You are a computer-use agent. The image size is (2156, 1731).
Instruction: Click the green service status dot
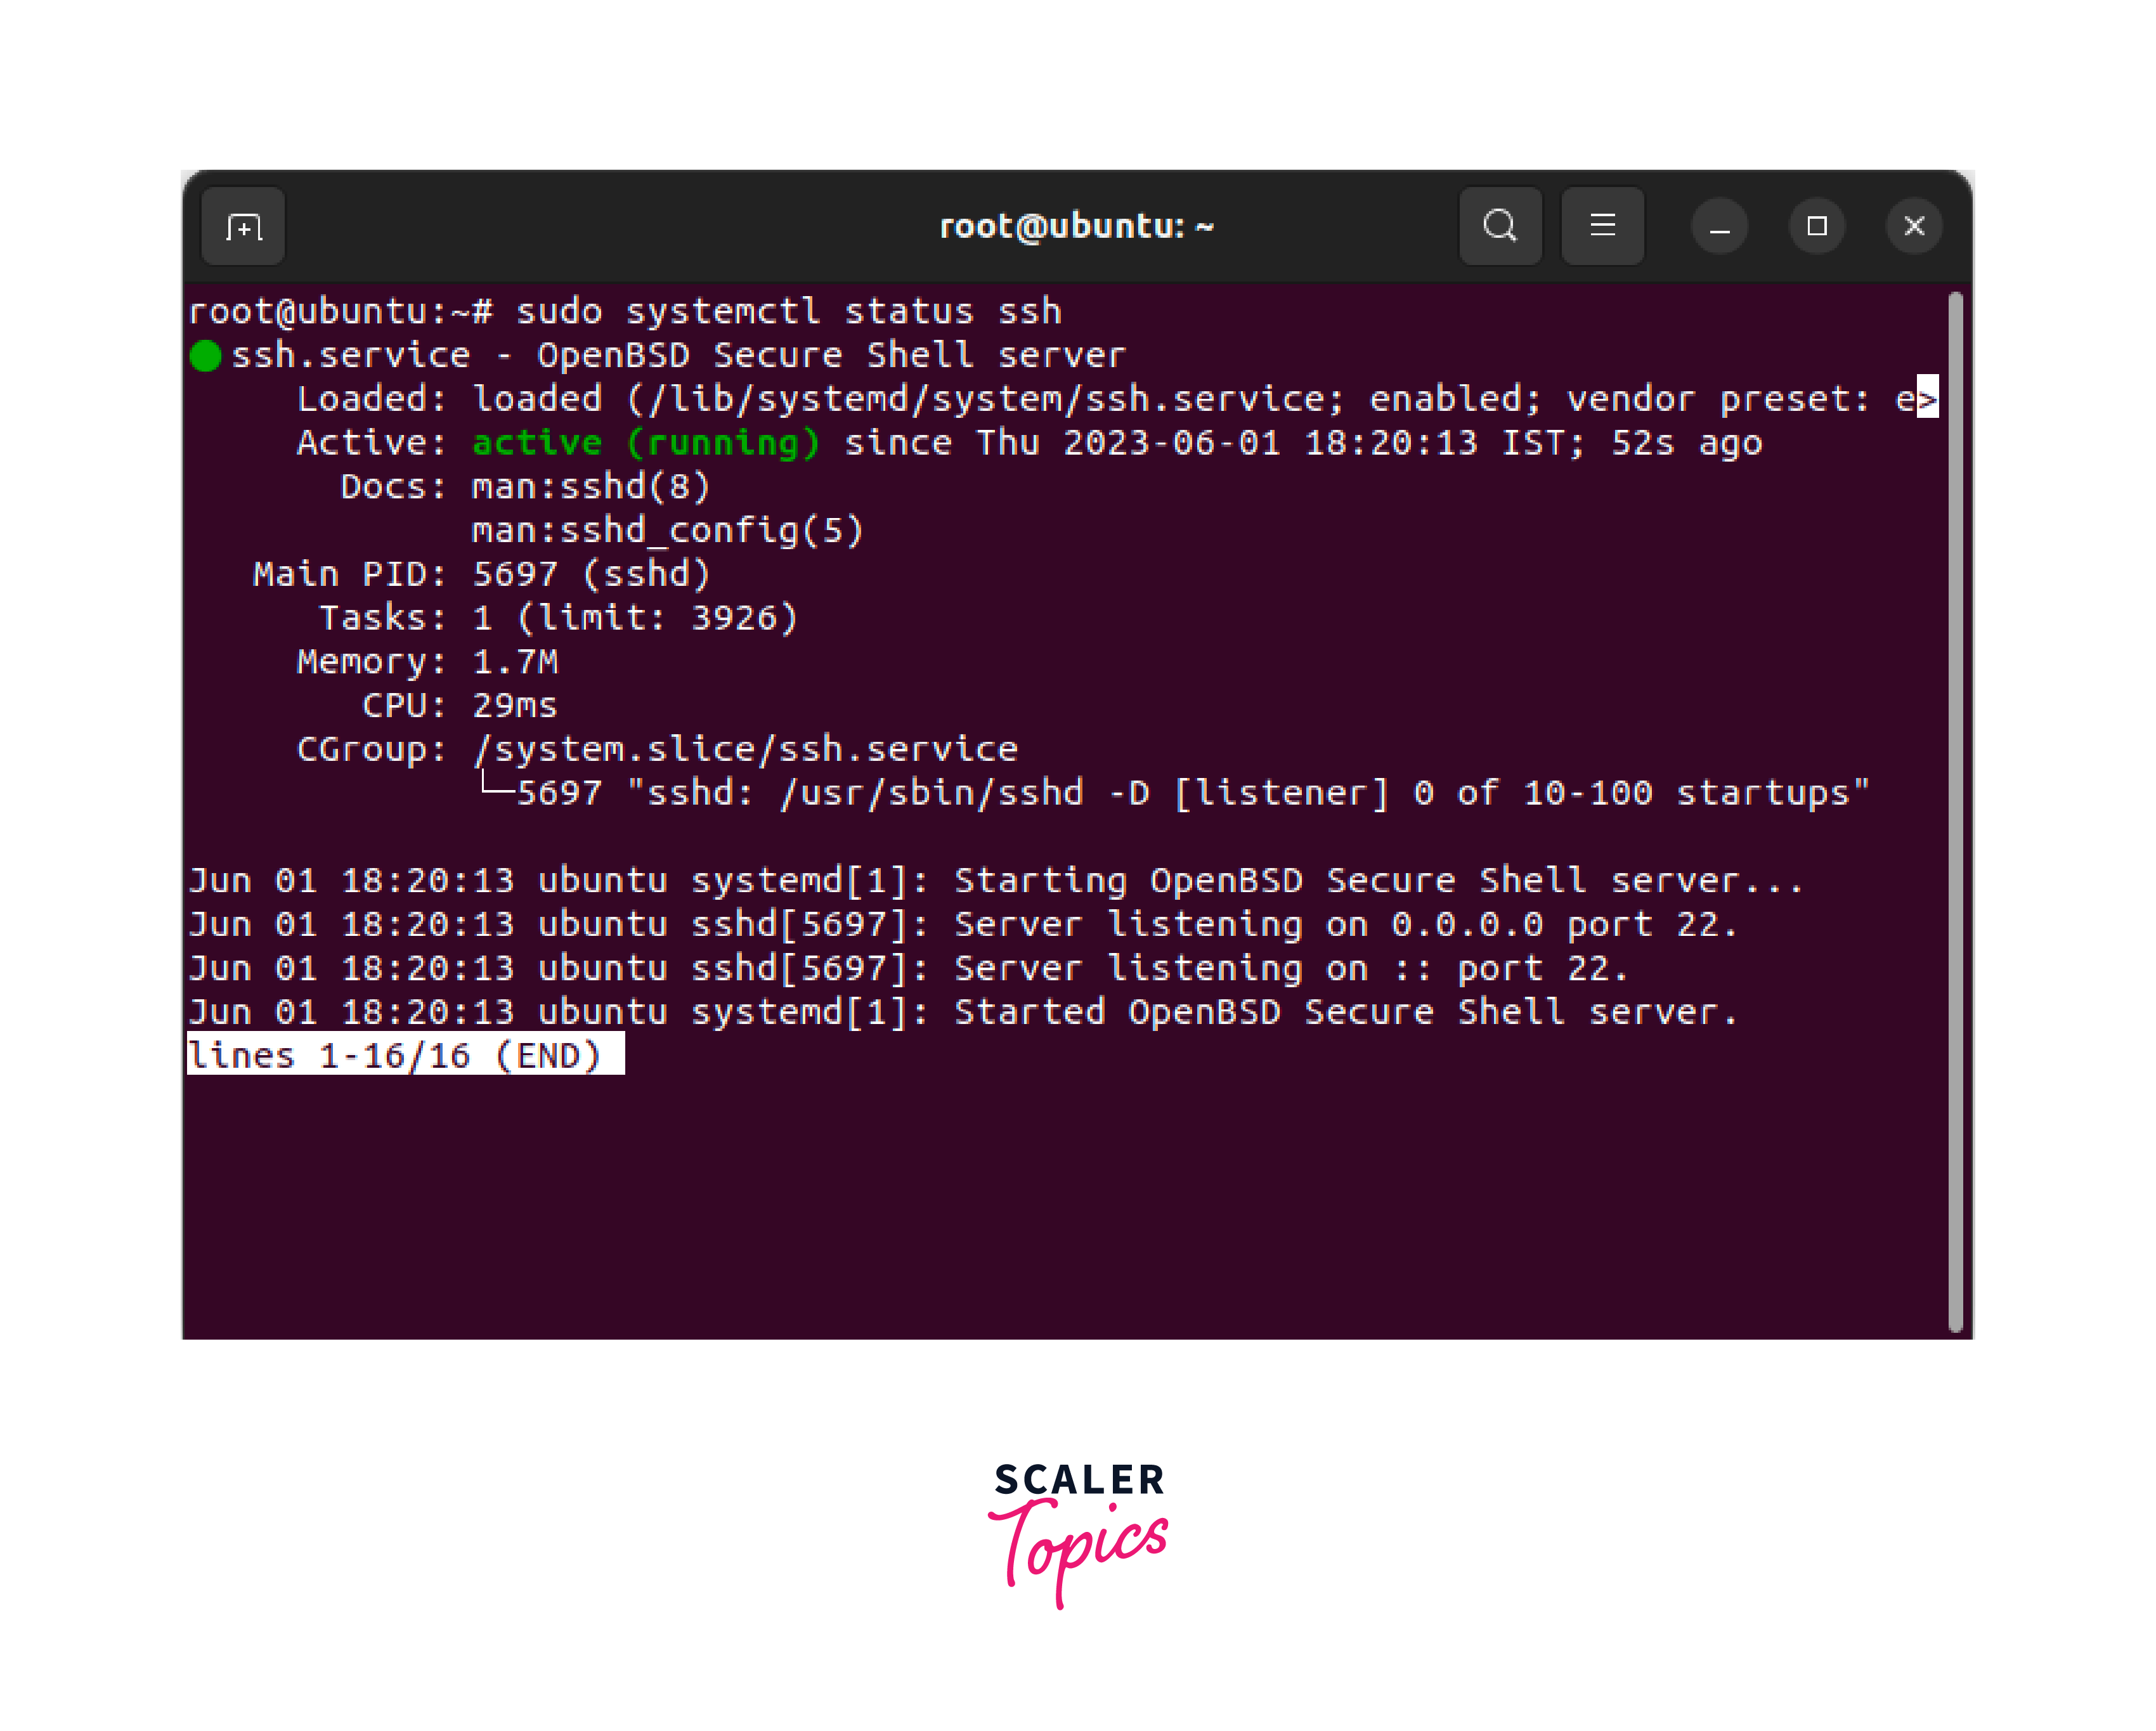tap(205, 356)
